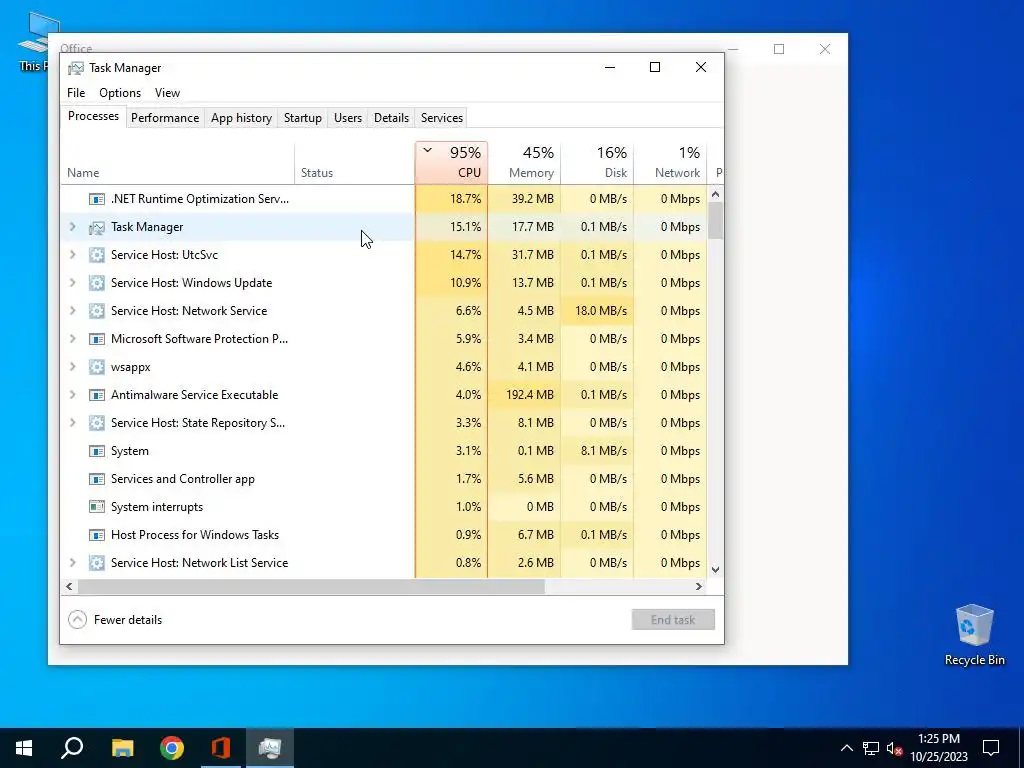This screenshot has width=1024, height=768.
Task: Click the Antimalware Service Executable icon
Action: (x=97, y=395)
